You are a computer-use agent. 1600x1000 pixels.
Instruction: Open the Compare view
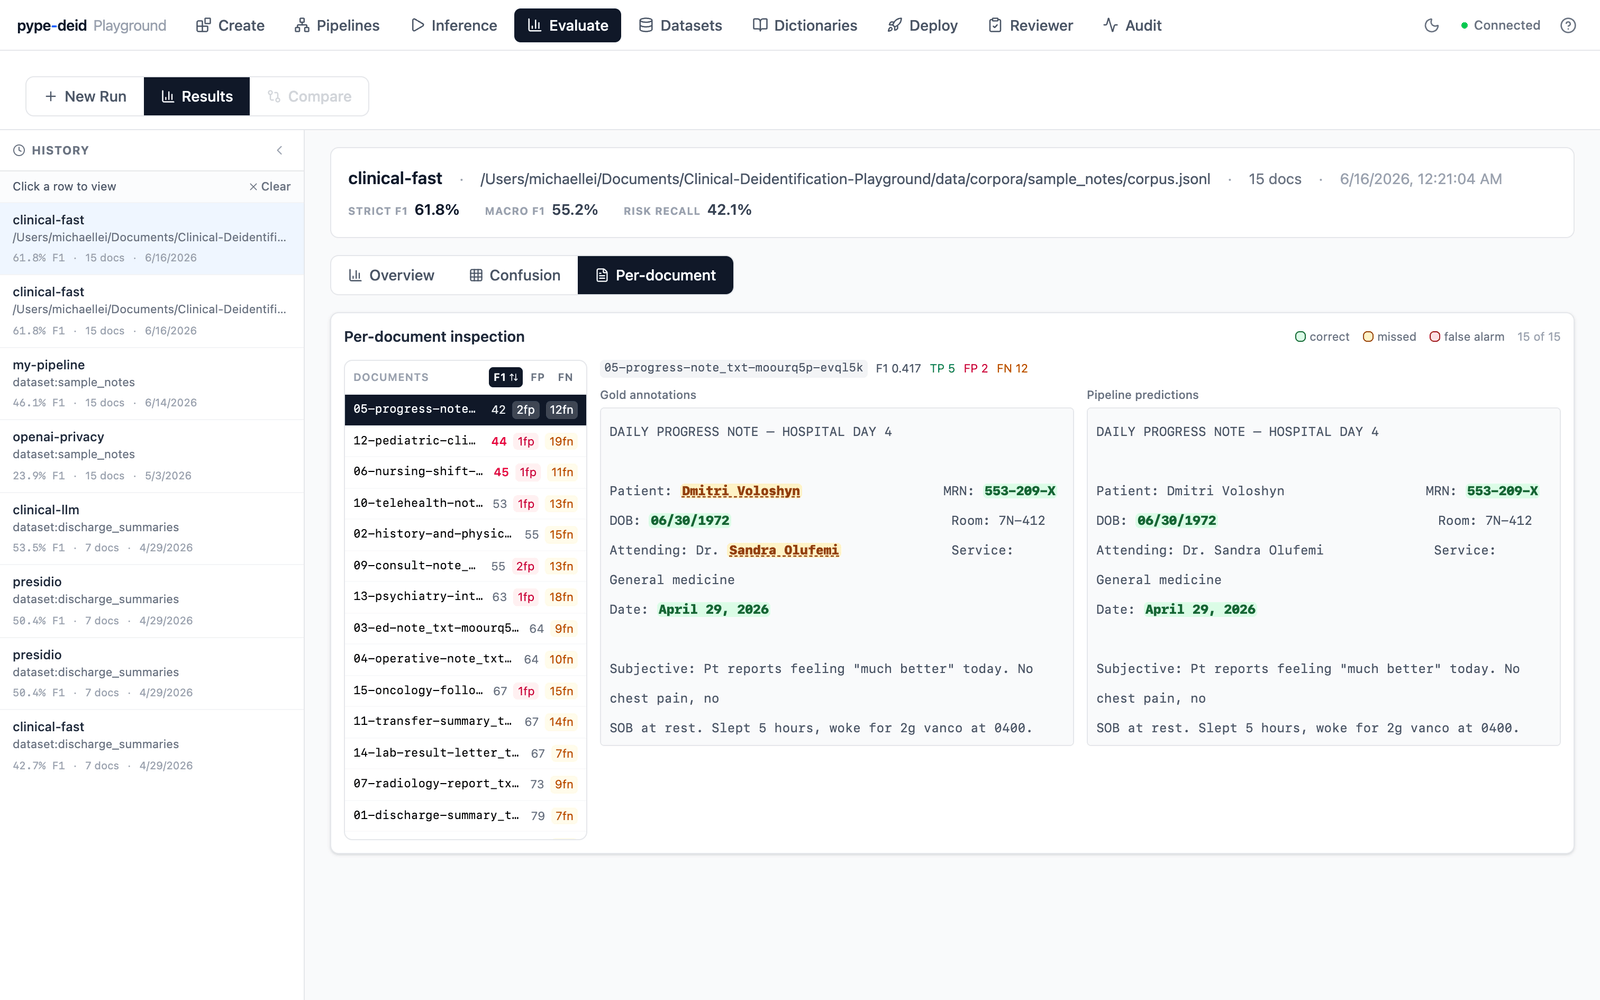[x=309, y=96]
